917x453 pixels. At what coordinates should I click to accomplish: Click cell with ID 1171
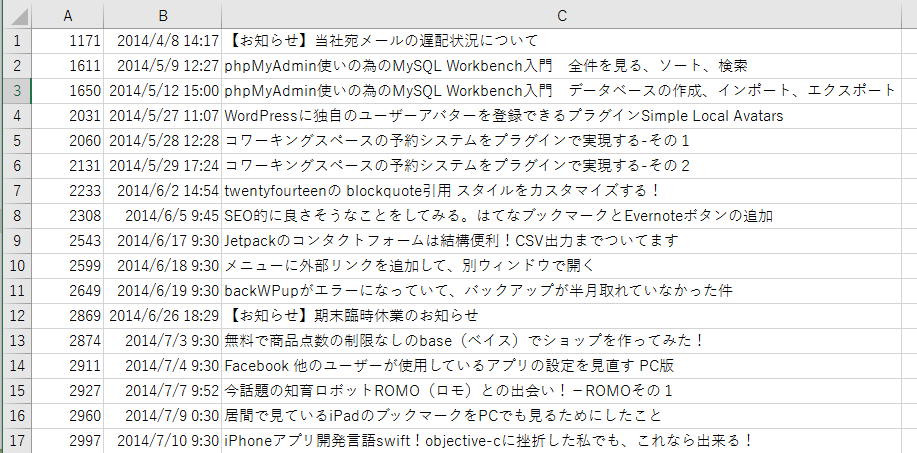tap(68, 41)
